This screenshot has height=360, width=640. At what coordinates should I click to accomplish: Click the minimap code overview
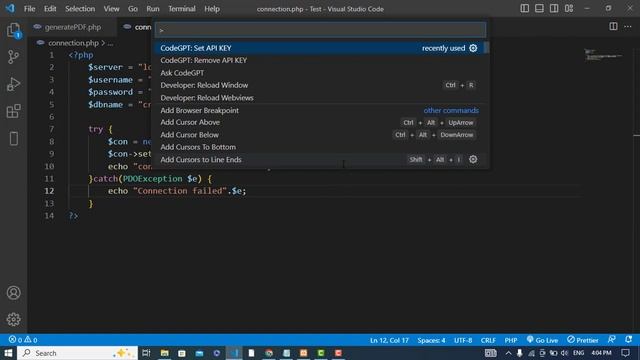603,55
